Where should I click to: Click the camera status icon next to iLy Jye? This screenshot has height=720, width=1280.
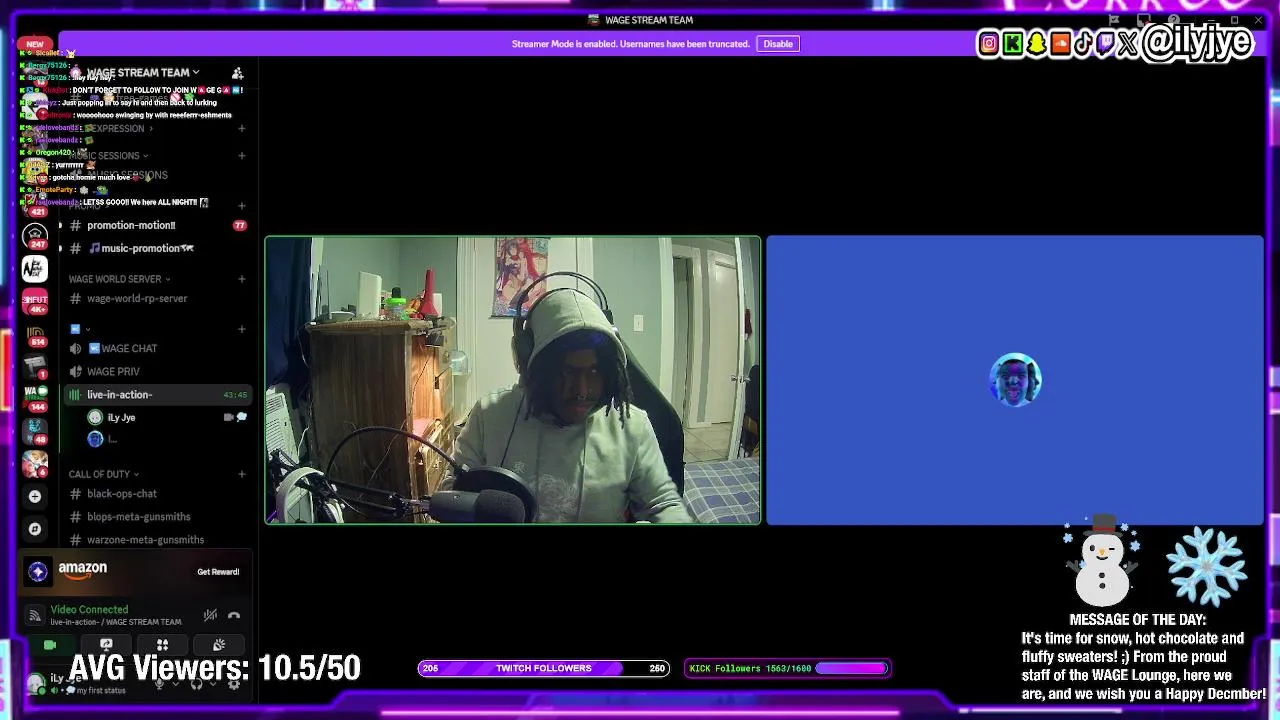[x=229, y=417]
